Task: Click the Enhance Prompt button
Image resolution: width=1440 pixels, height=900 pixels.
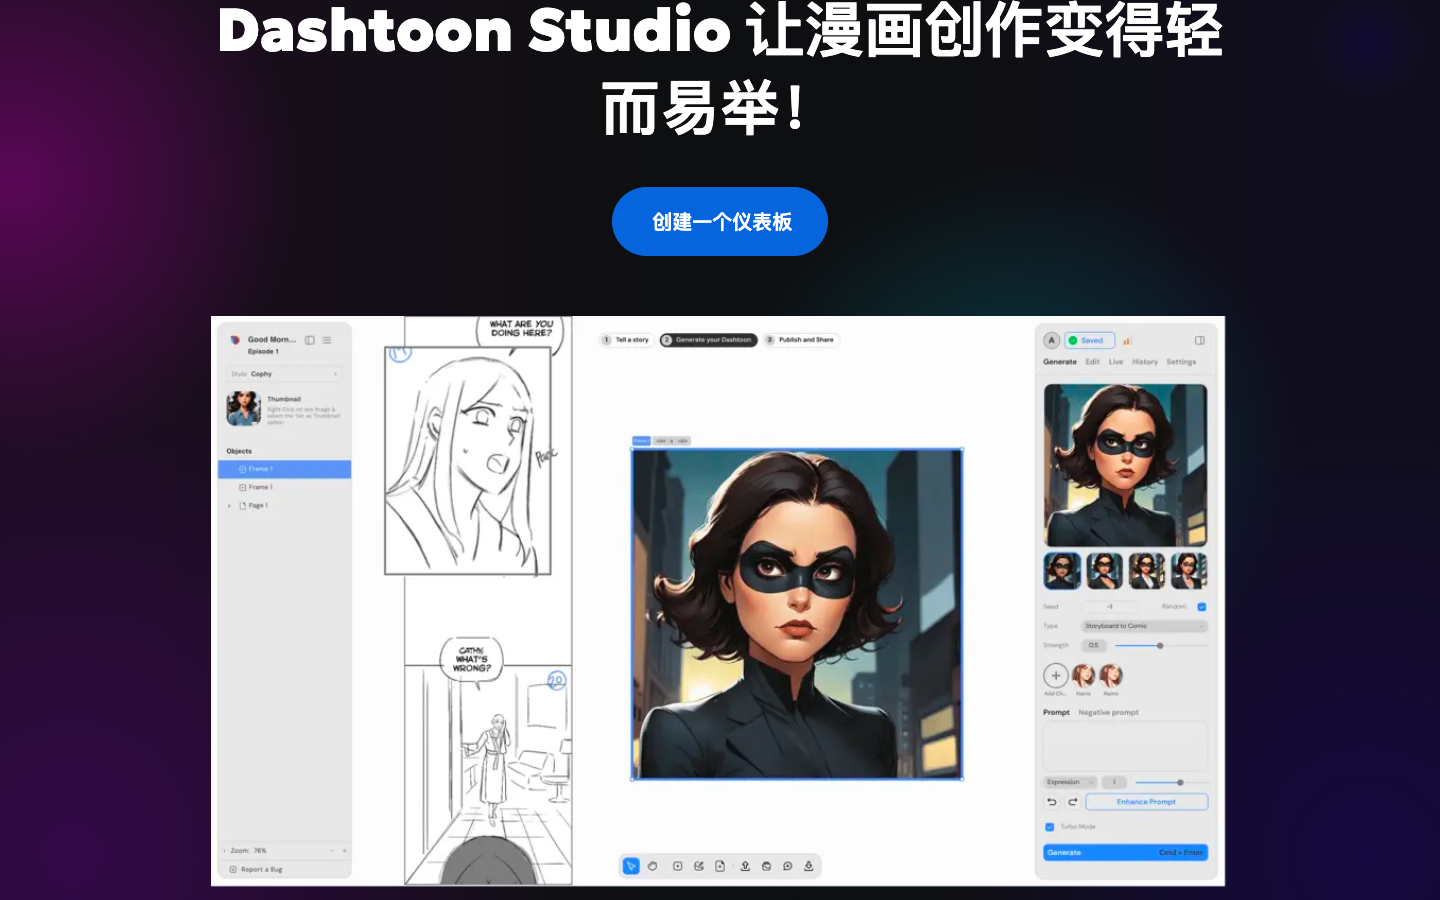Action: [1147, 802]
